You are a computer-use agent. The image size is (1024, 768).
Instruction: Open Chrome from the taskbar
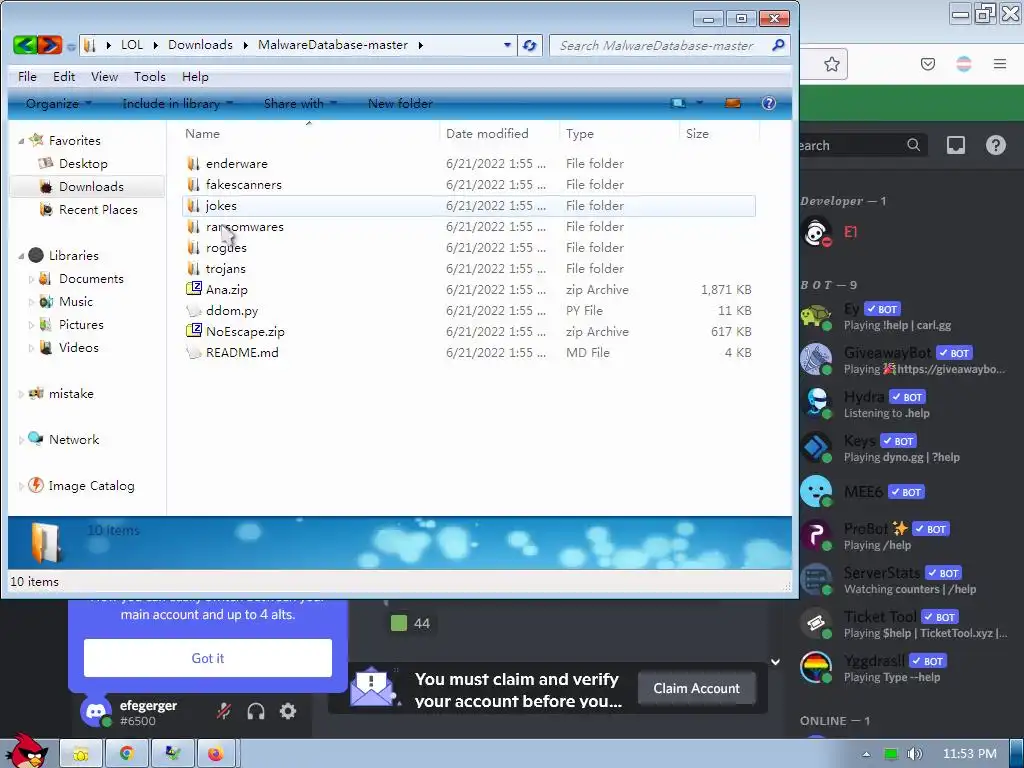click(127, 754)
